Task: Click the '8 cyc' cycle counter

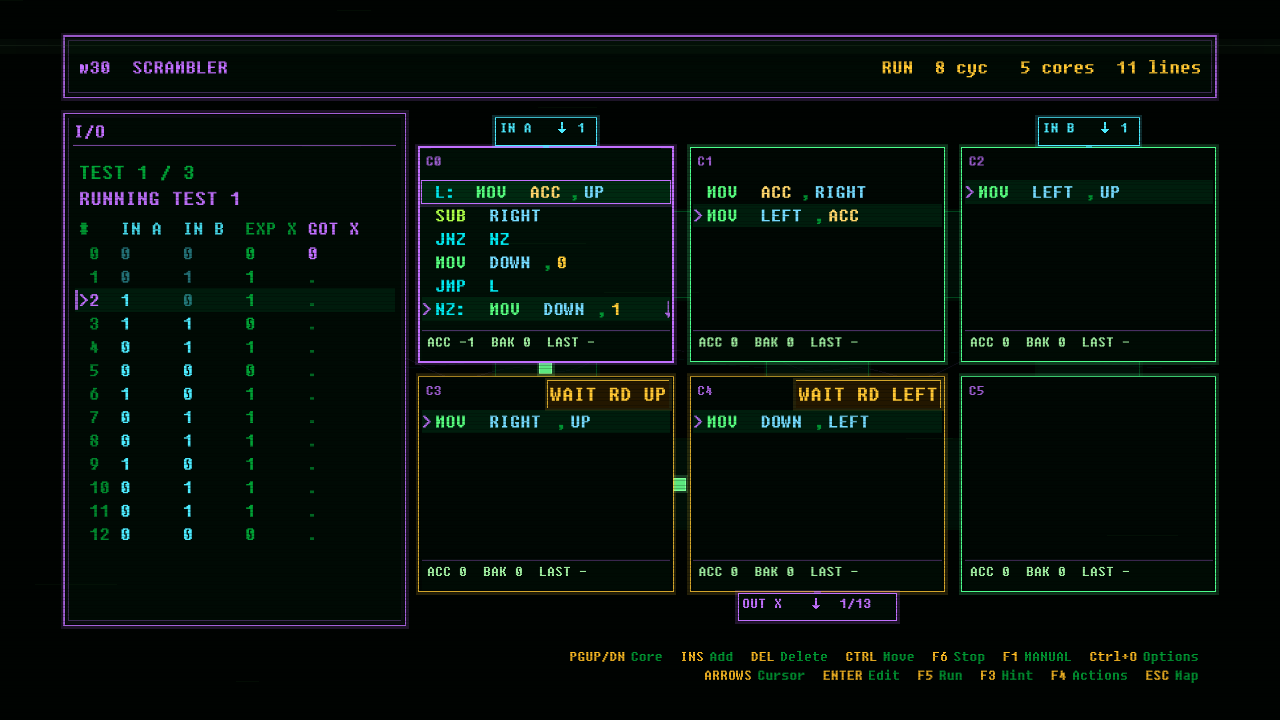Action: click(x=961, y=68)
